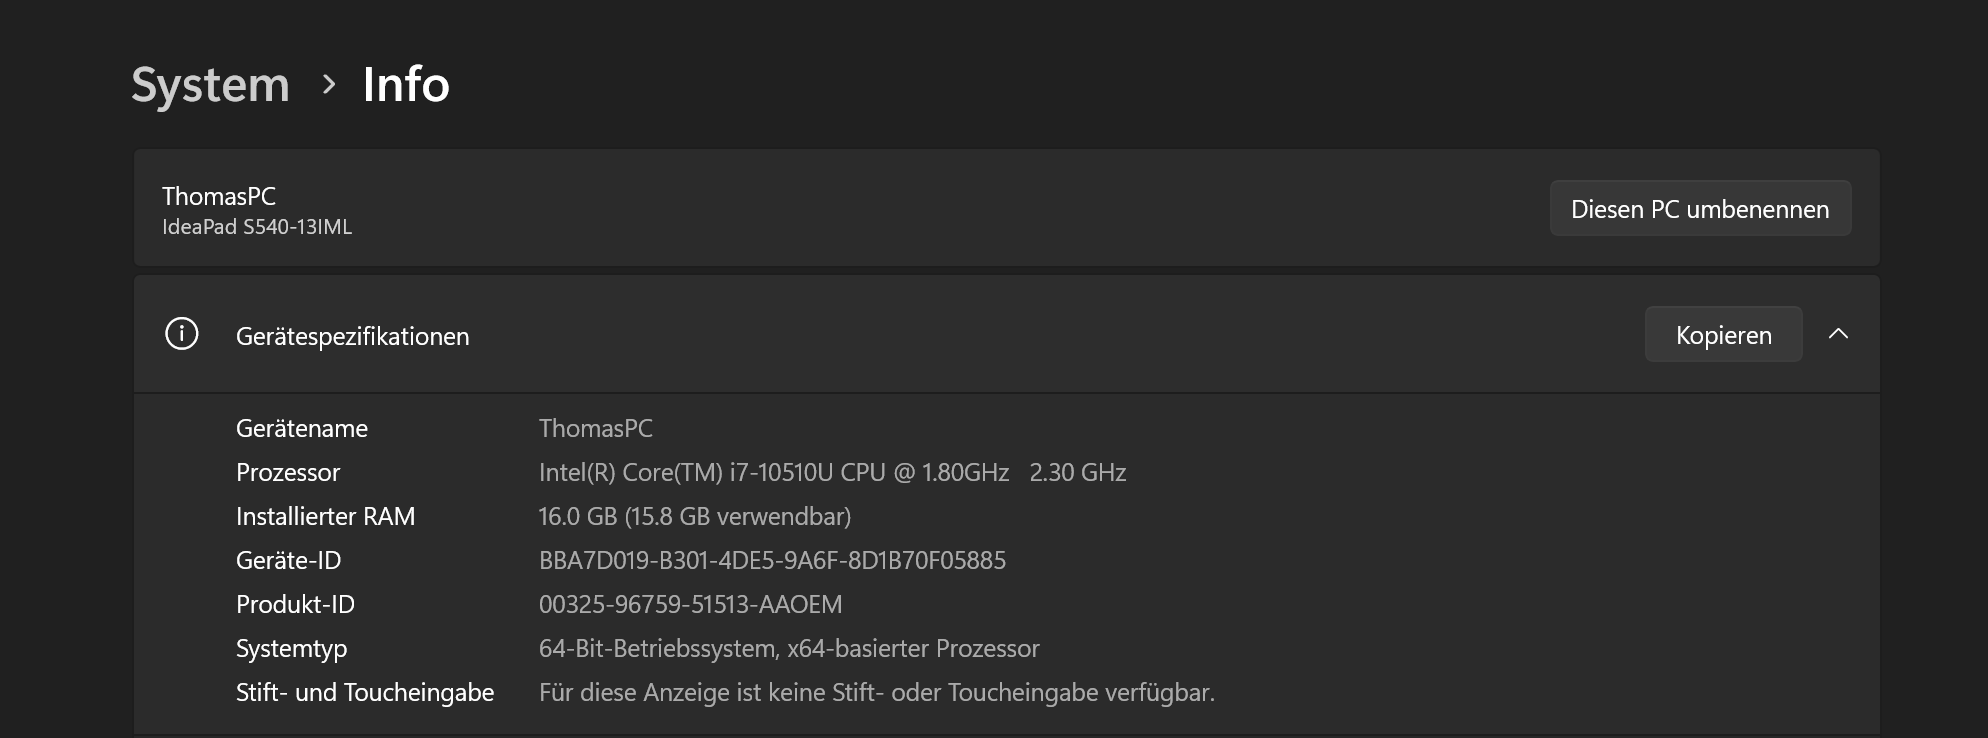Image resolution: width=1988 pixels, height=738 pixels.
Task: Click the Info page heading
Action: pyautogui.click(x=405, y=85)
